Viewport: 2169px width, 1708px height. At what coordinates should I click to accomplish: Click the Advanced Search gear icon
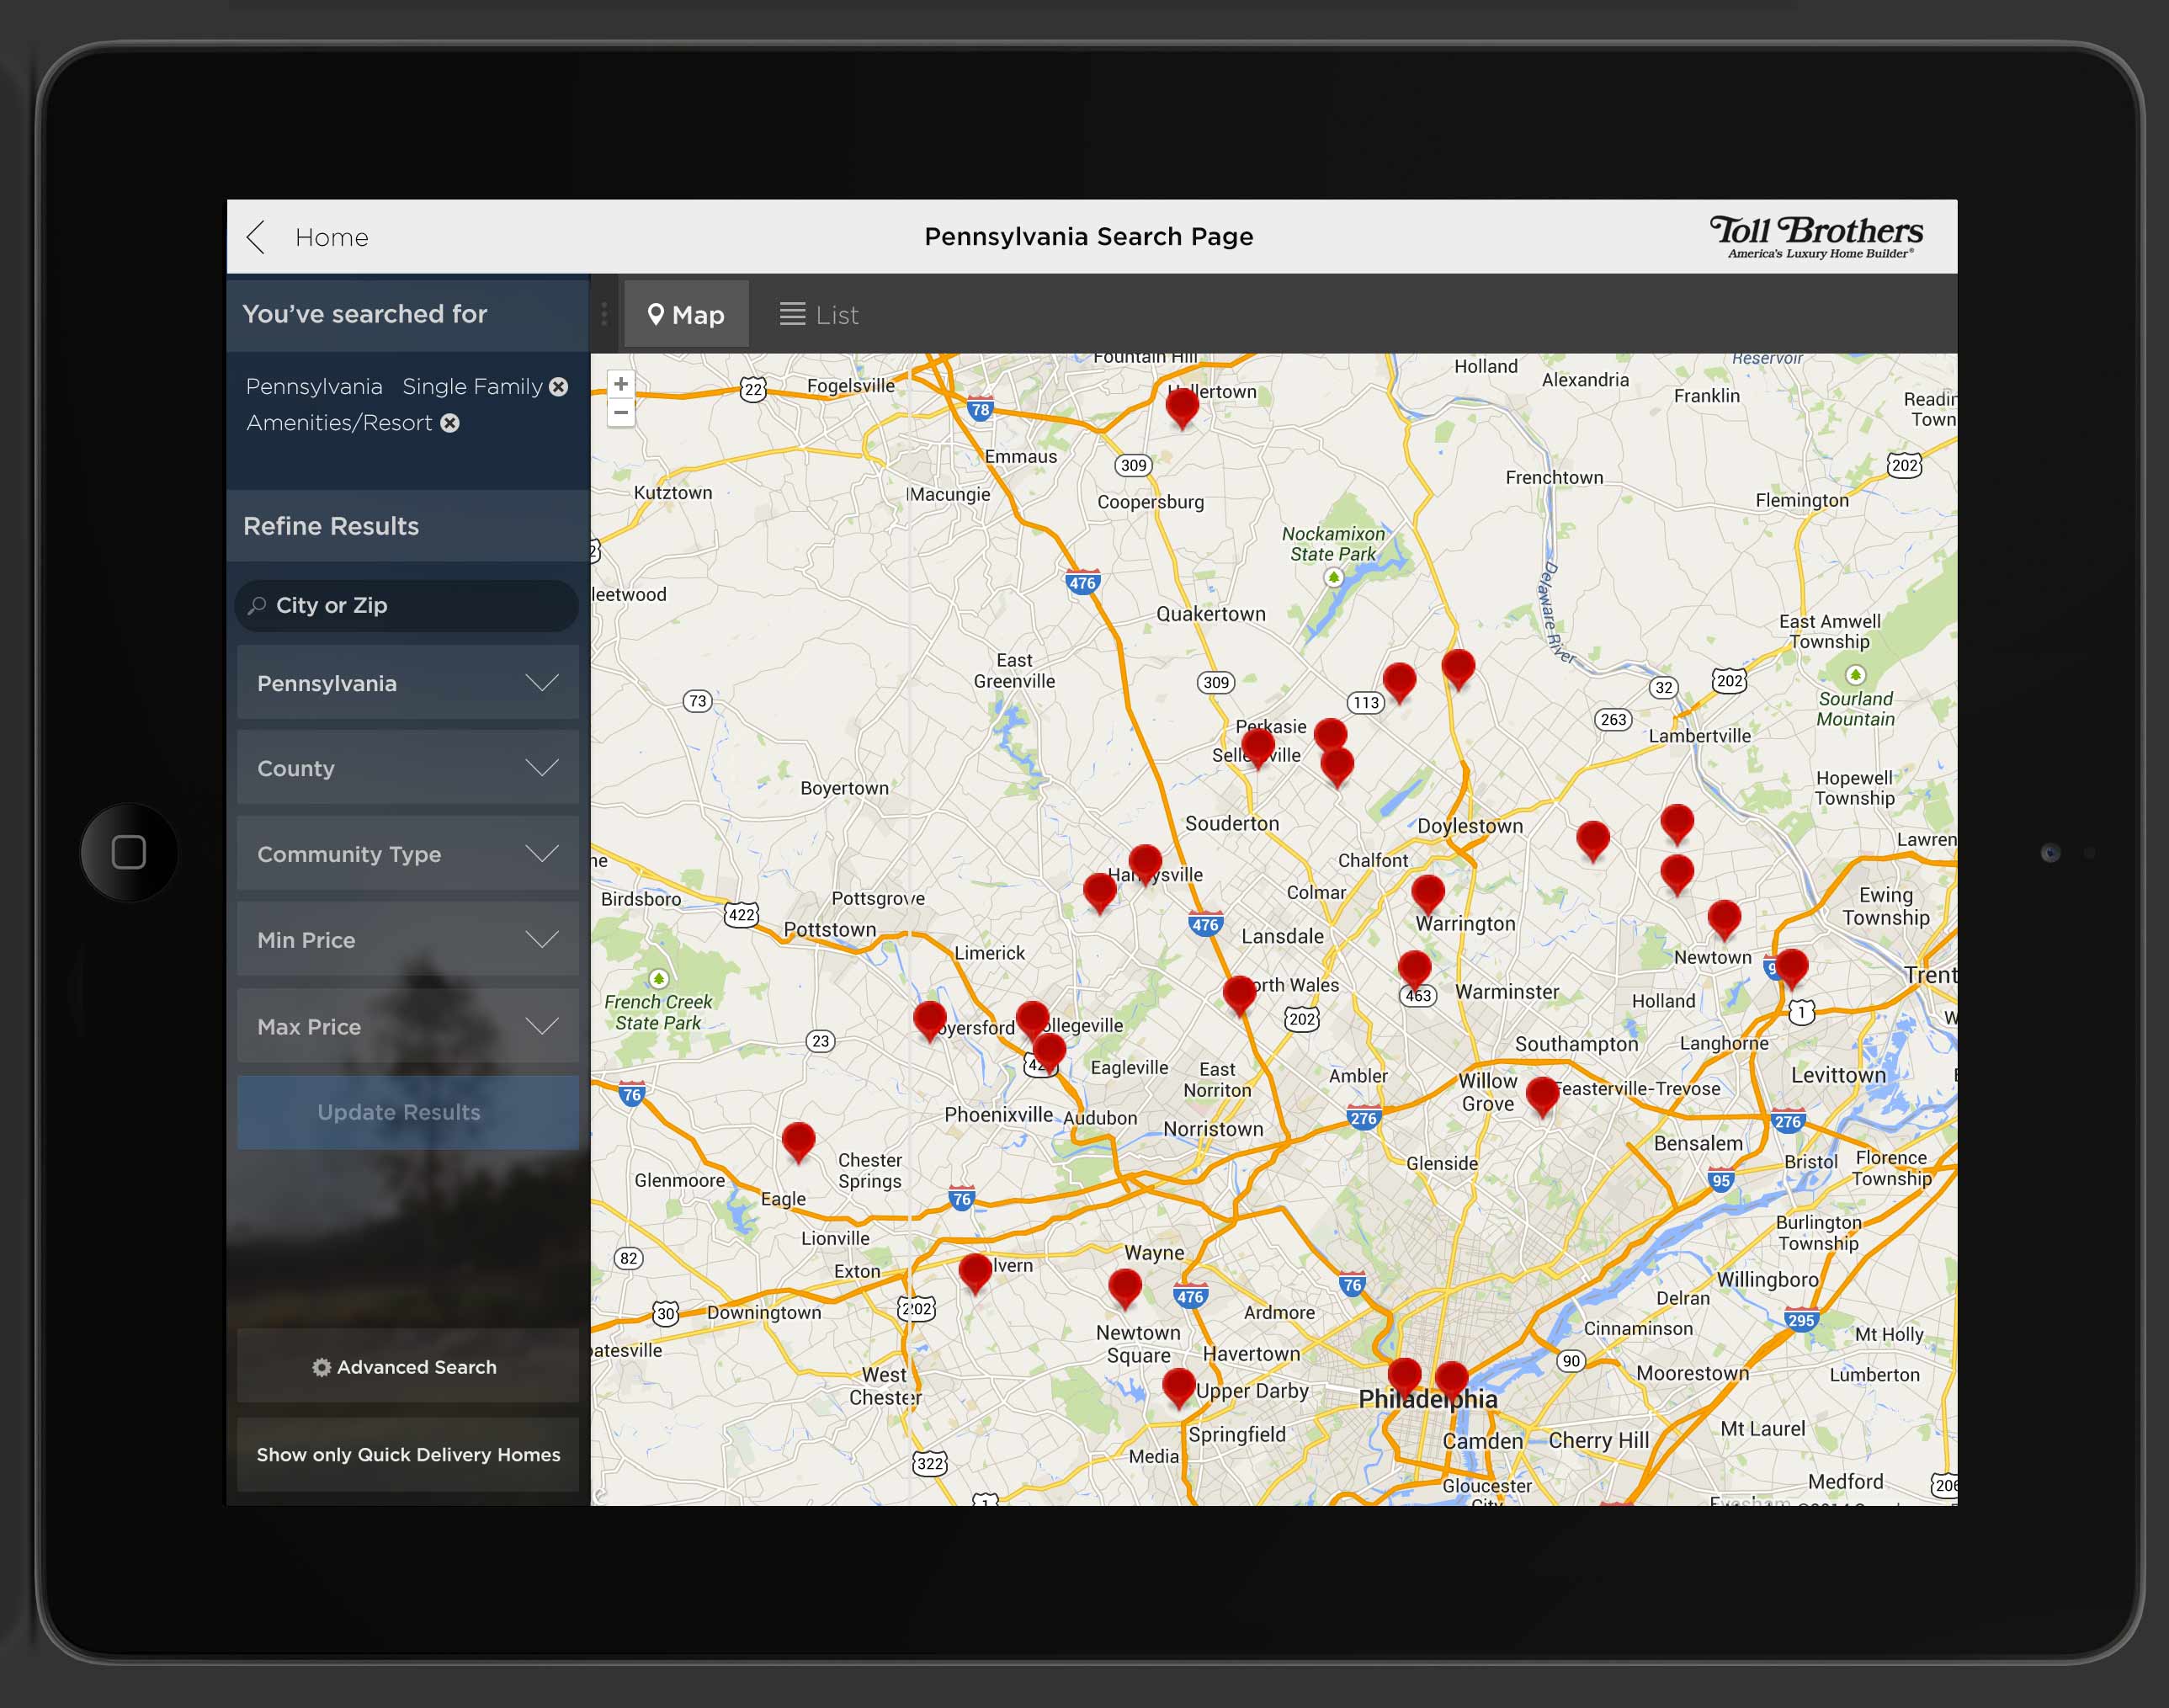[322, 1367]
